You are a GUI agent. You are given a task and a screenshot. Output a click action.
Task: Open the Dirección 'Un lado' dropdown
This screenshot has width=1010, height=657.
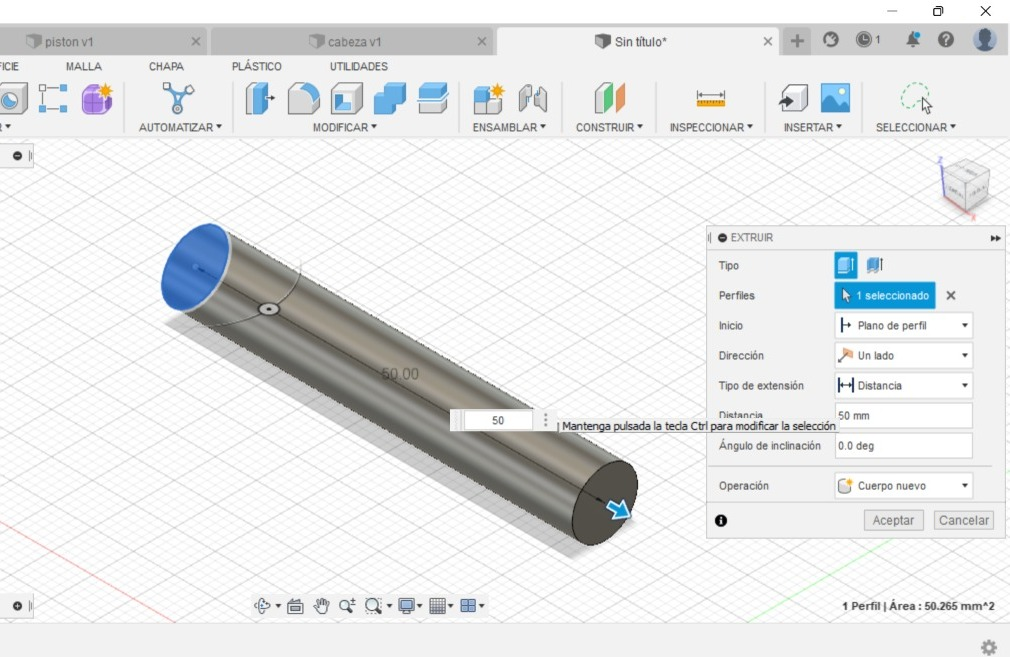pos(904,356)
